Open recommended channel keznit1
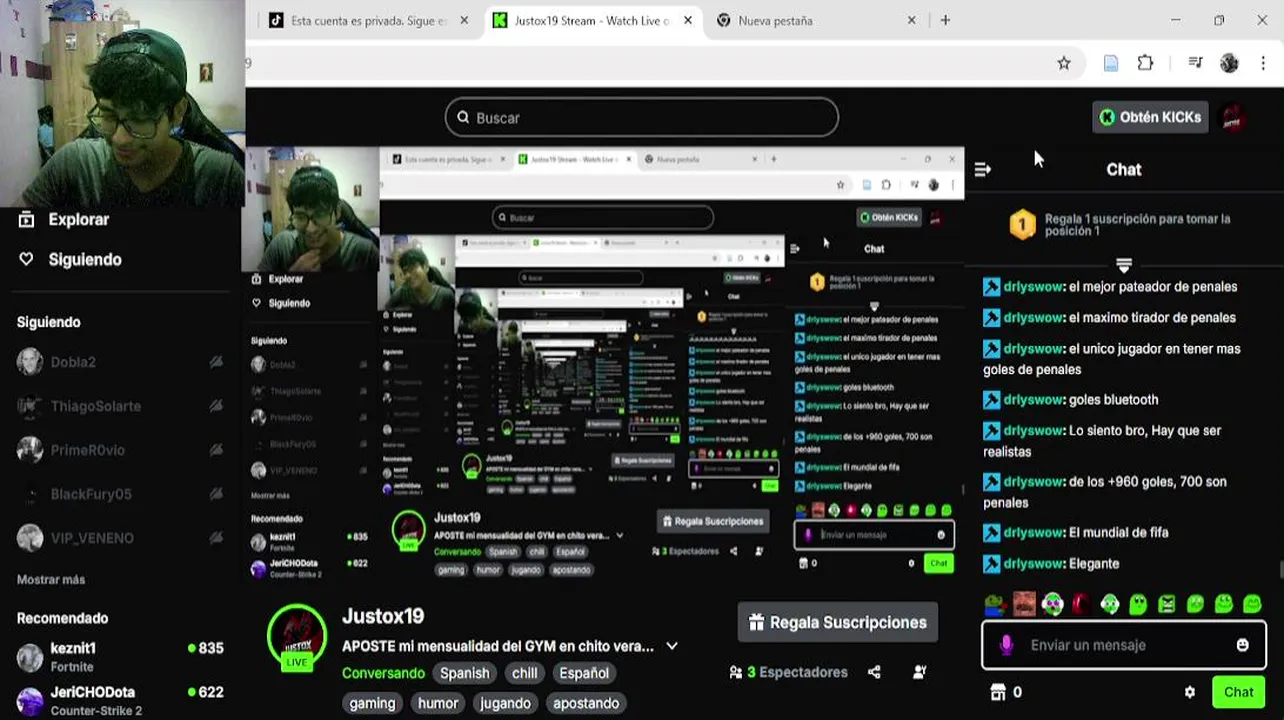Image resolution: width=1284 pixels, height=720 pixels. 120,656
